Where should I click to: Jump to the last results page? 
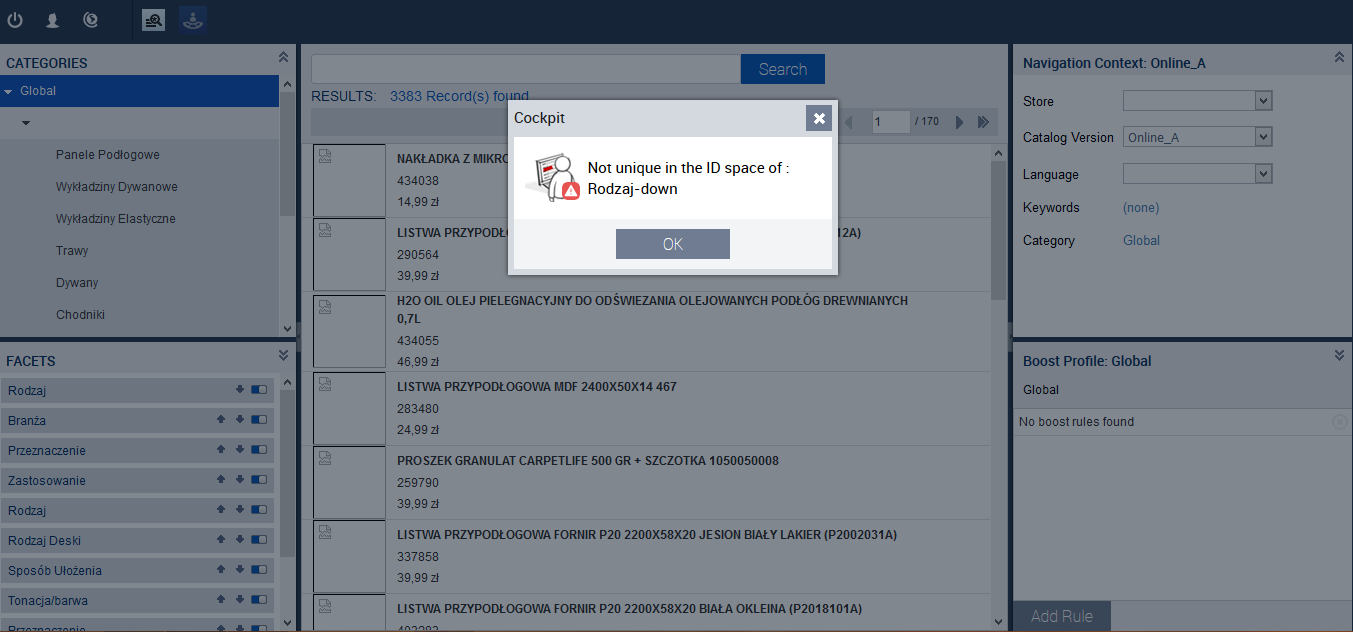[983, 122]
